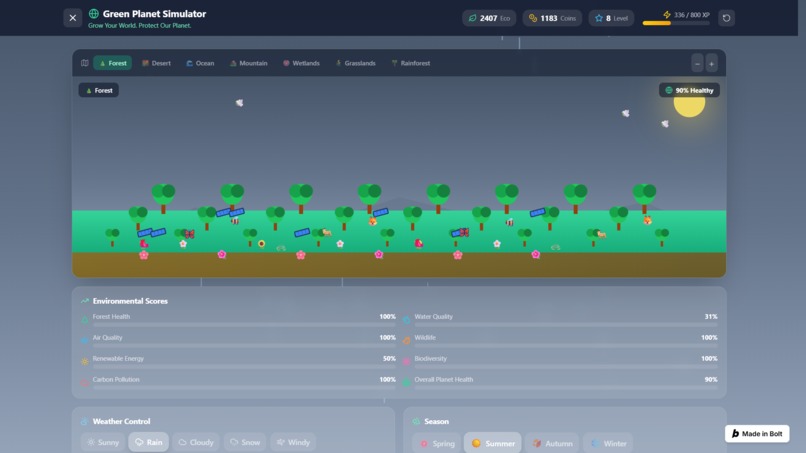
Task: Click the XP progress bar
Action: [x=676, y=23]
